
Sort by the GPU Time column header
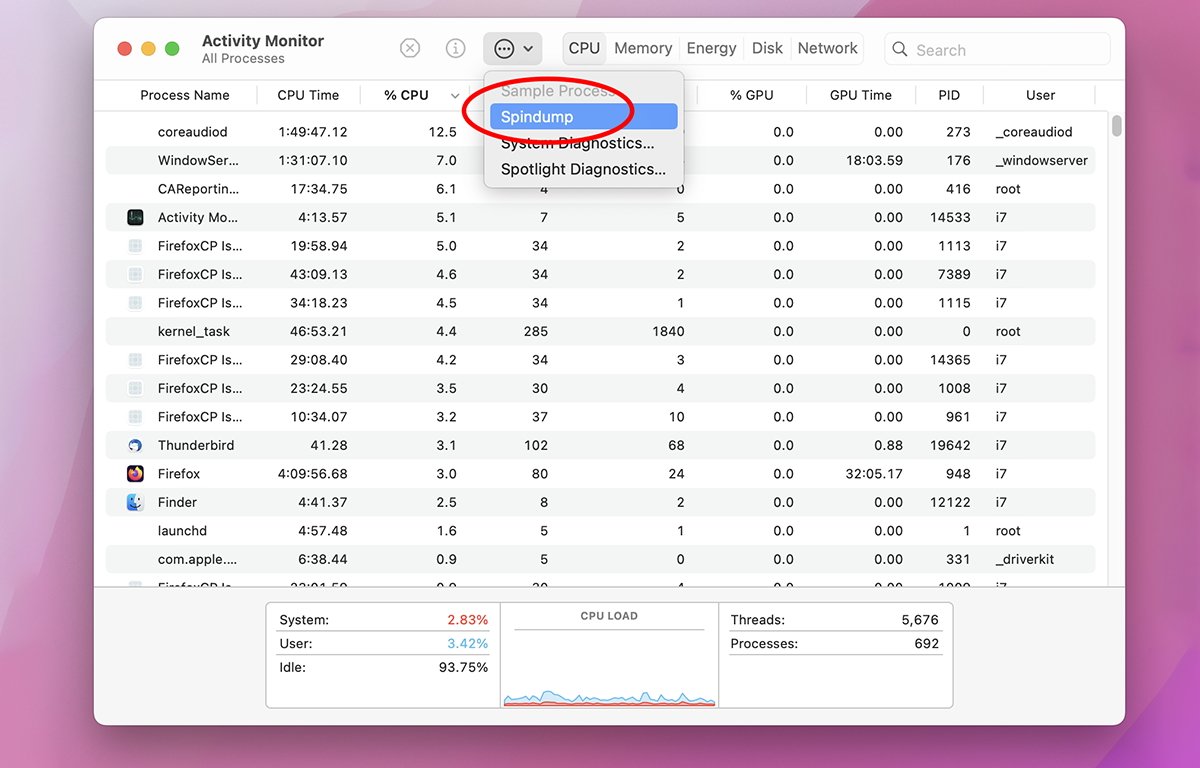(x=861, y=95)
